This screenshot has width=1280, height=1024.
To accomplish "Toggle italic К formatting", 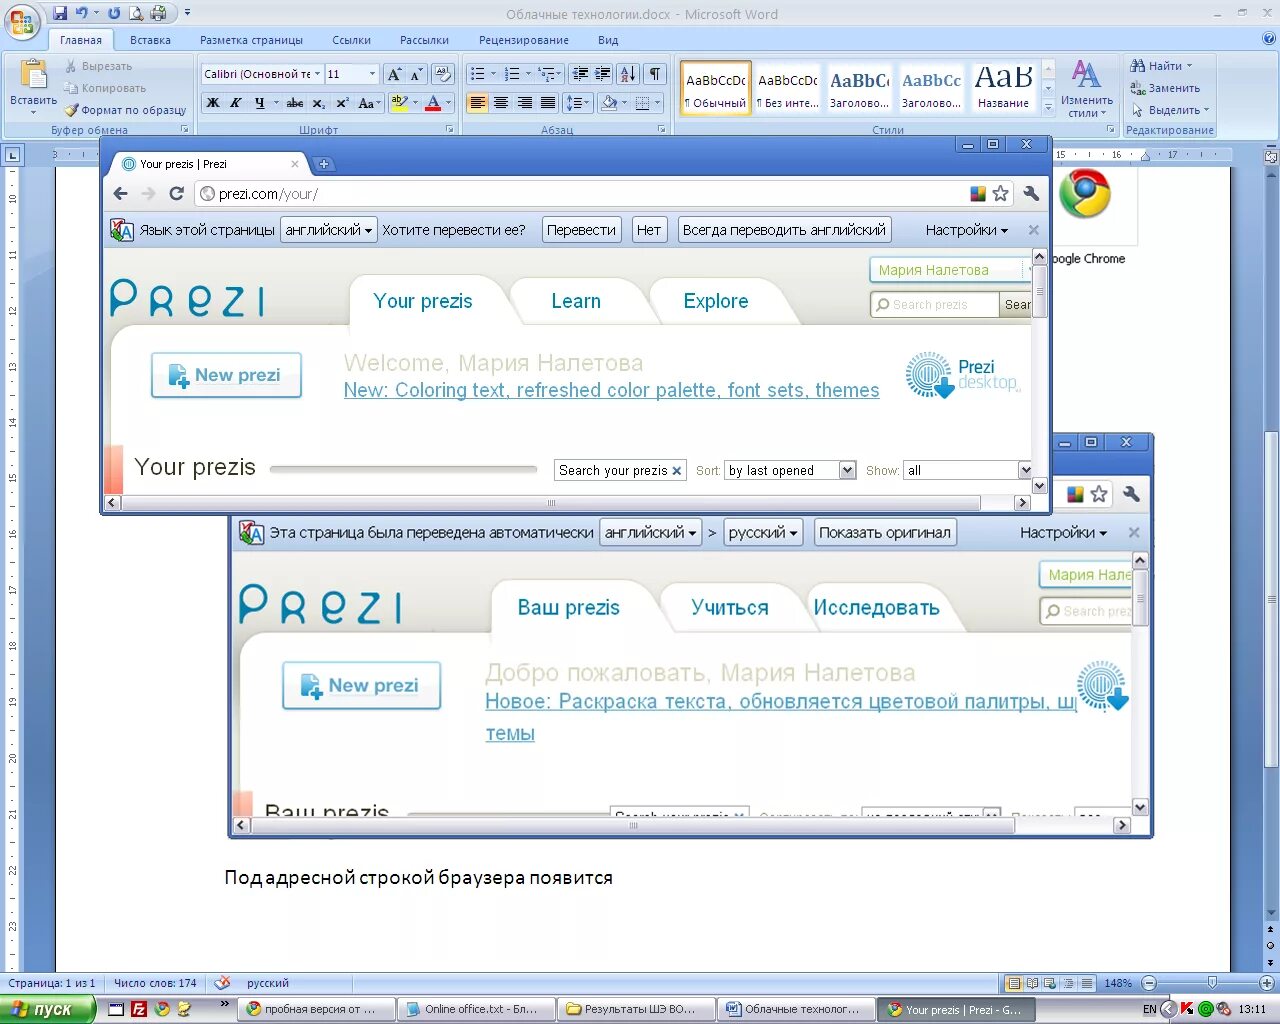I will tap(236, 103).
